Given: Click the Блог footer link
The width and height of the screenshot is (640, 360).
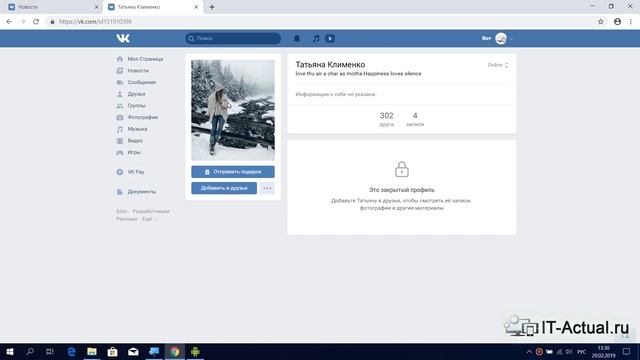Looking at the screenshot, I should tap(122, 211).
